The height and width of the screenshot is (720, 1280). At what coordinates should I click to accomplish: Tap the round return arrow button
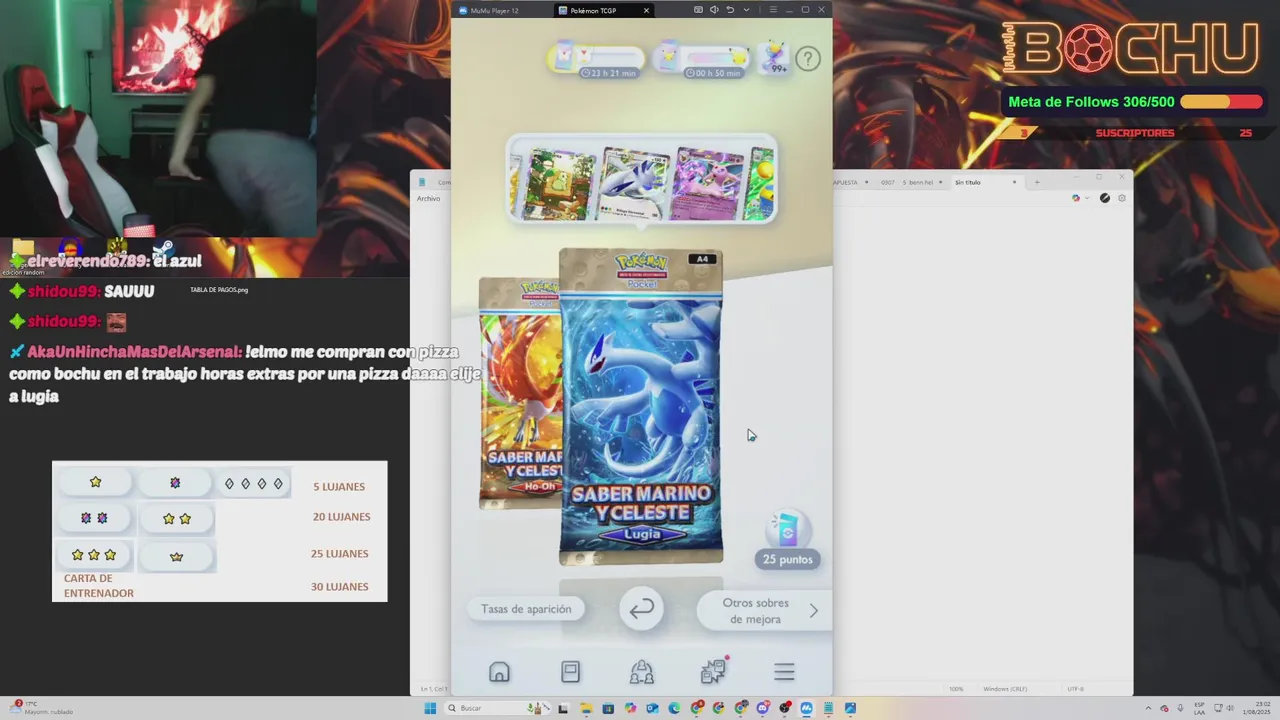point(641,609)
